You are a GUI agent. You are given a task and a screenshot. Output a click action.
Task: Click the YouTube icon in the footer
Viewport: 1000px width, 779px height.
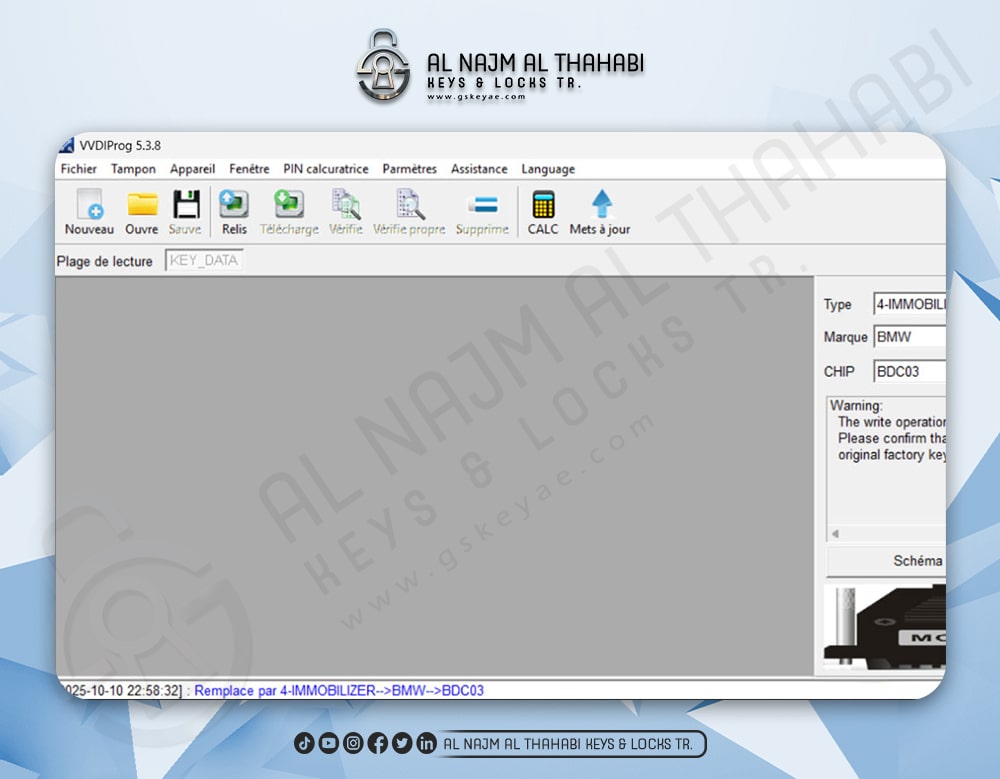pyautogui.click(x=329, y=743)
